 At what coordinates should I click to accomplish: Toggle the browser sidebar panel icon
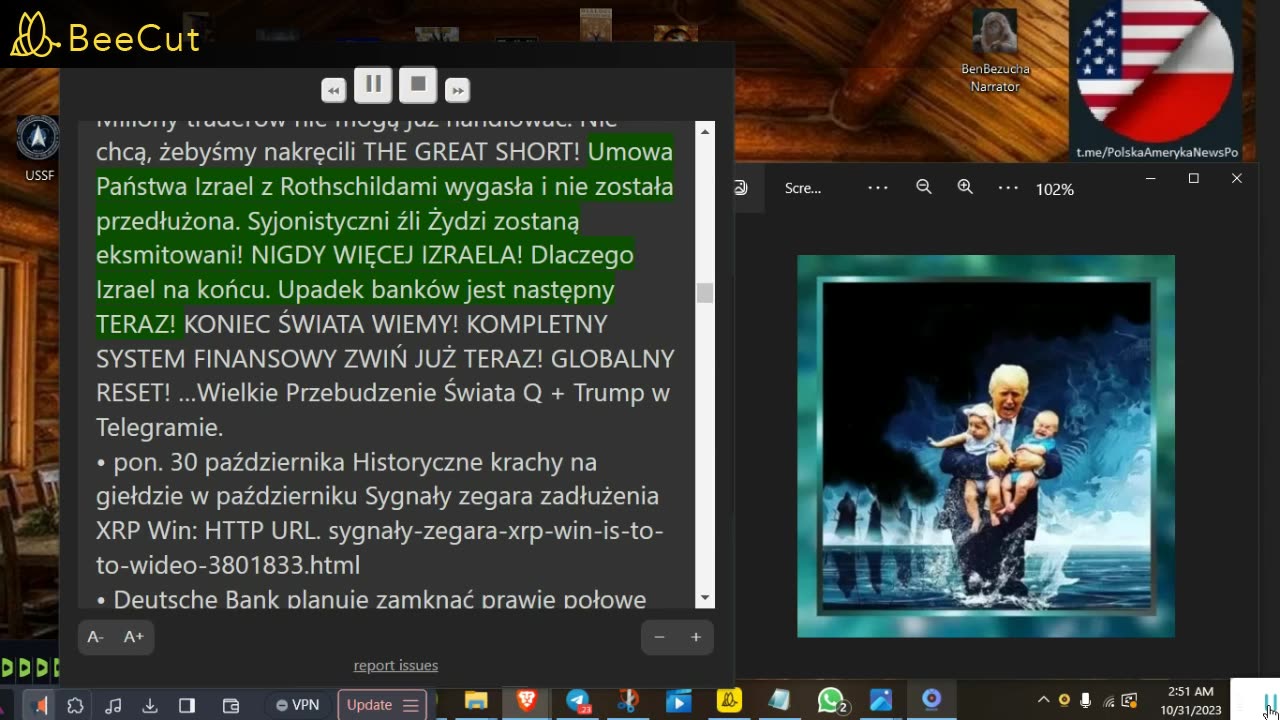click(x=187, y=706)
